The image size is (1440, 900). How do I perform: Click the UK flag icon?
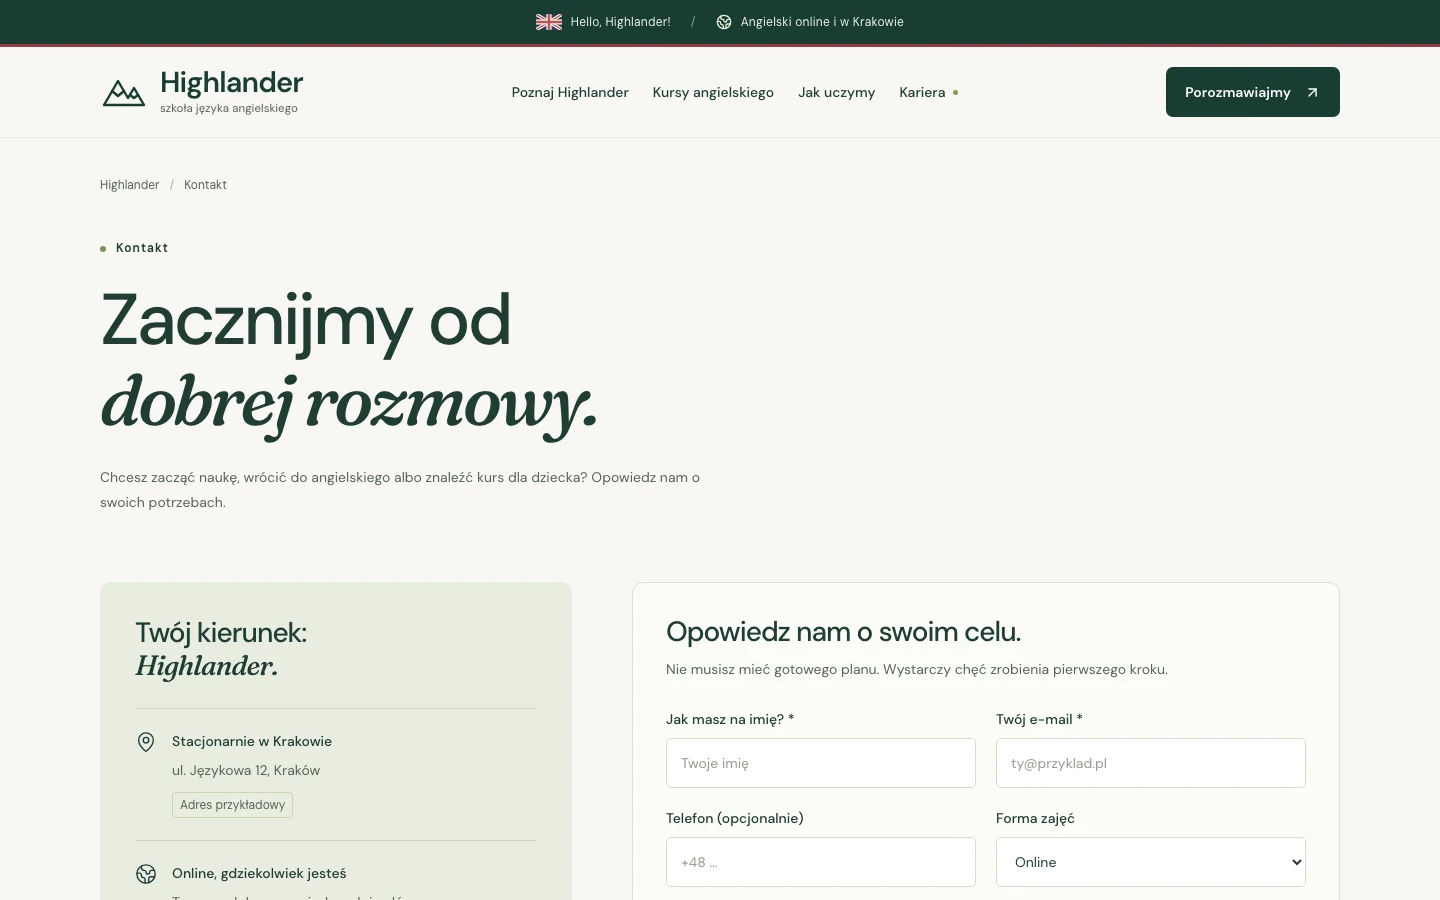click(x=549, y=22)
